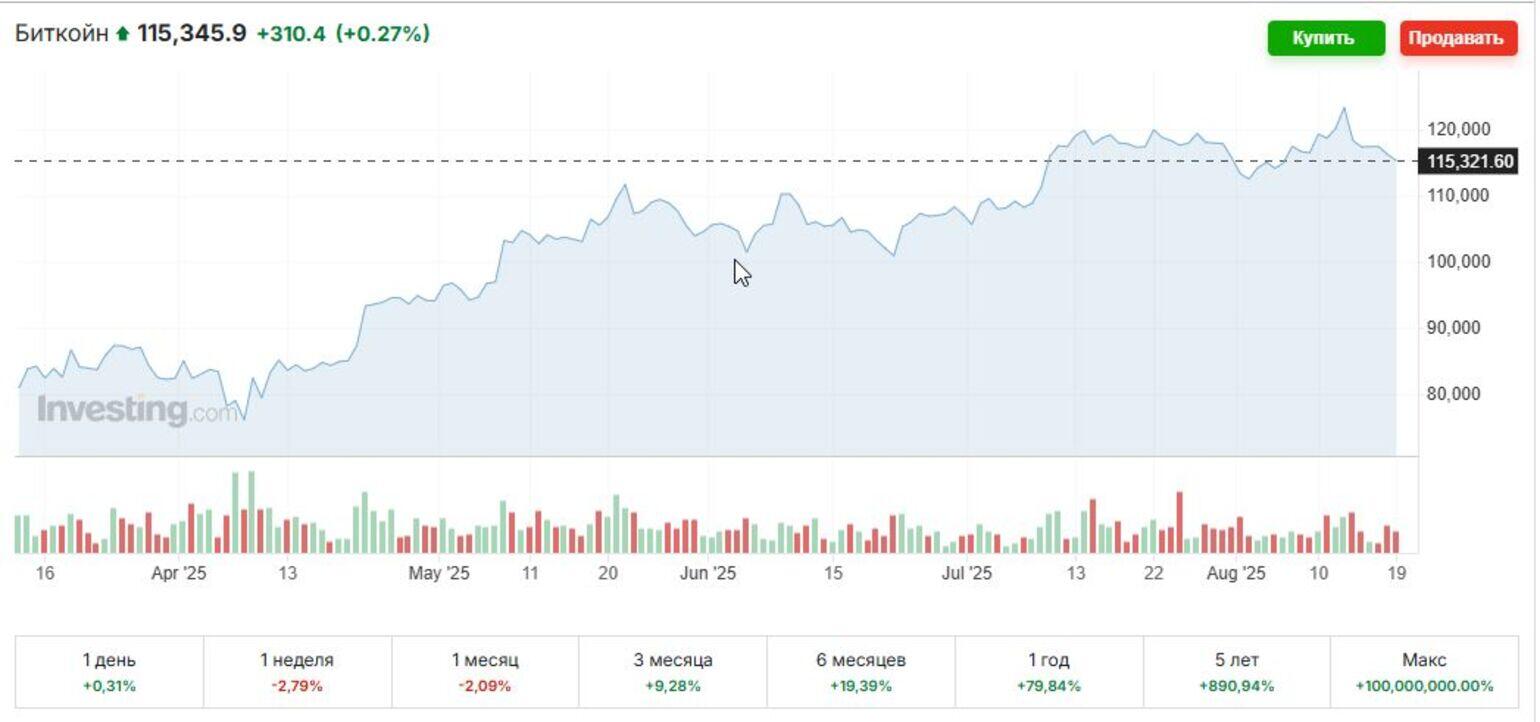Select the 1 год range tab
The width and height of the screenshot is (1540, 722).
[x=1049, y=671]
